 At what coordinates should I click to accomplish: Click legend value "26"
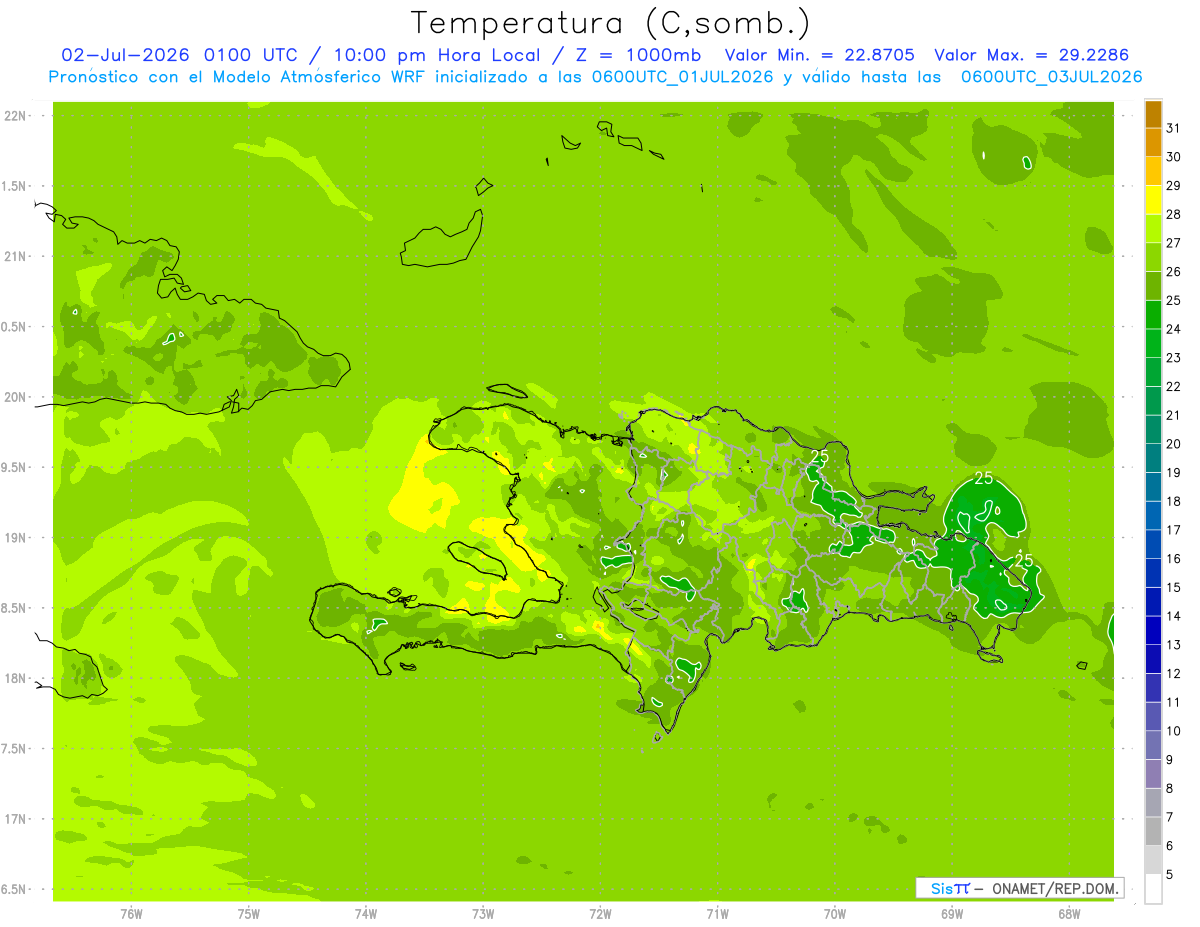pos(1174,272)
